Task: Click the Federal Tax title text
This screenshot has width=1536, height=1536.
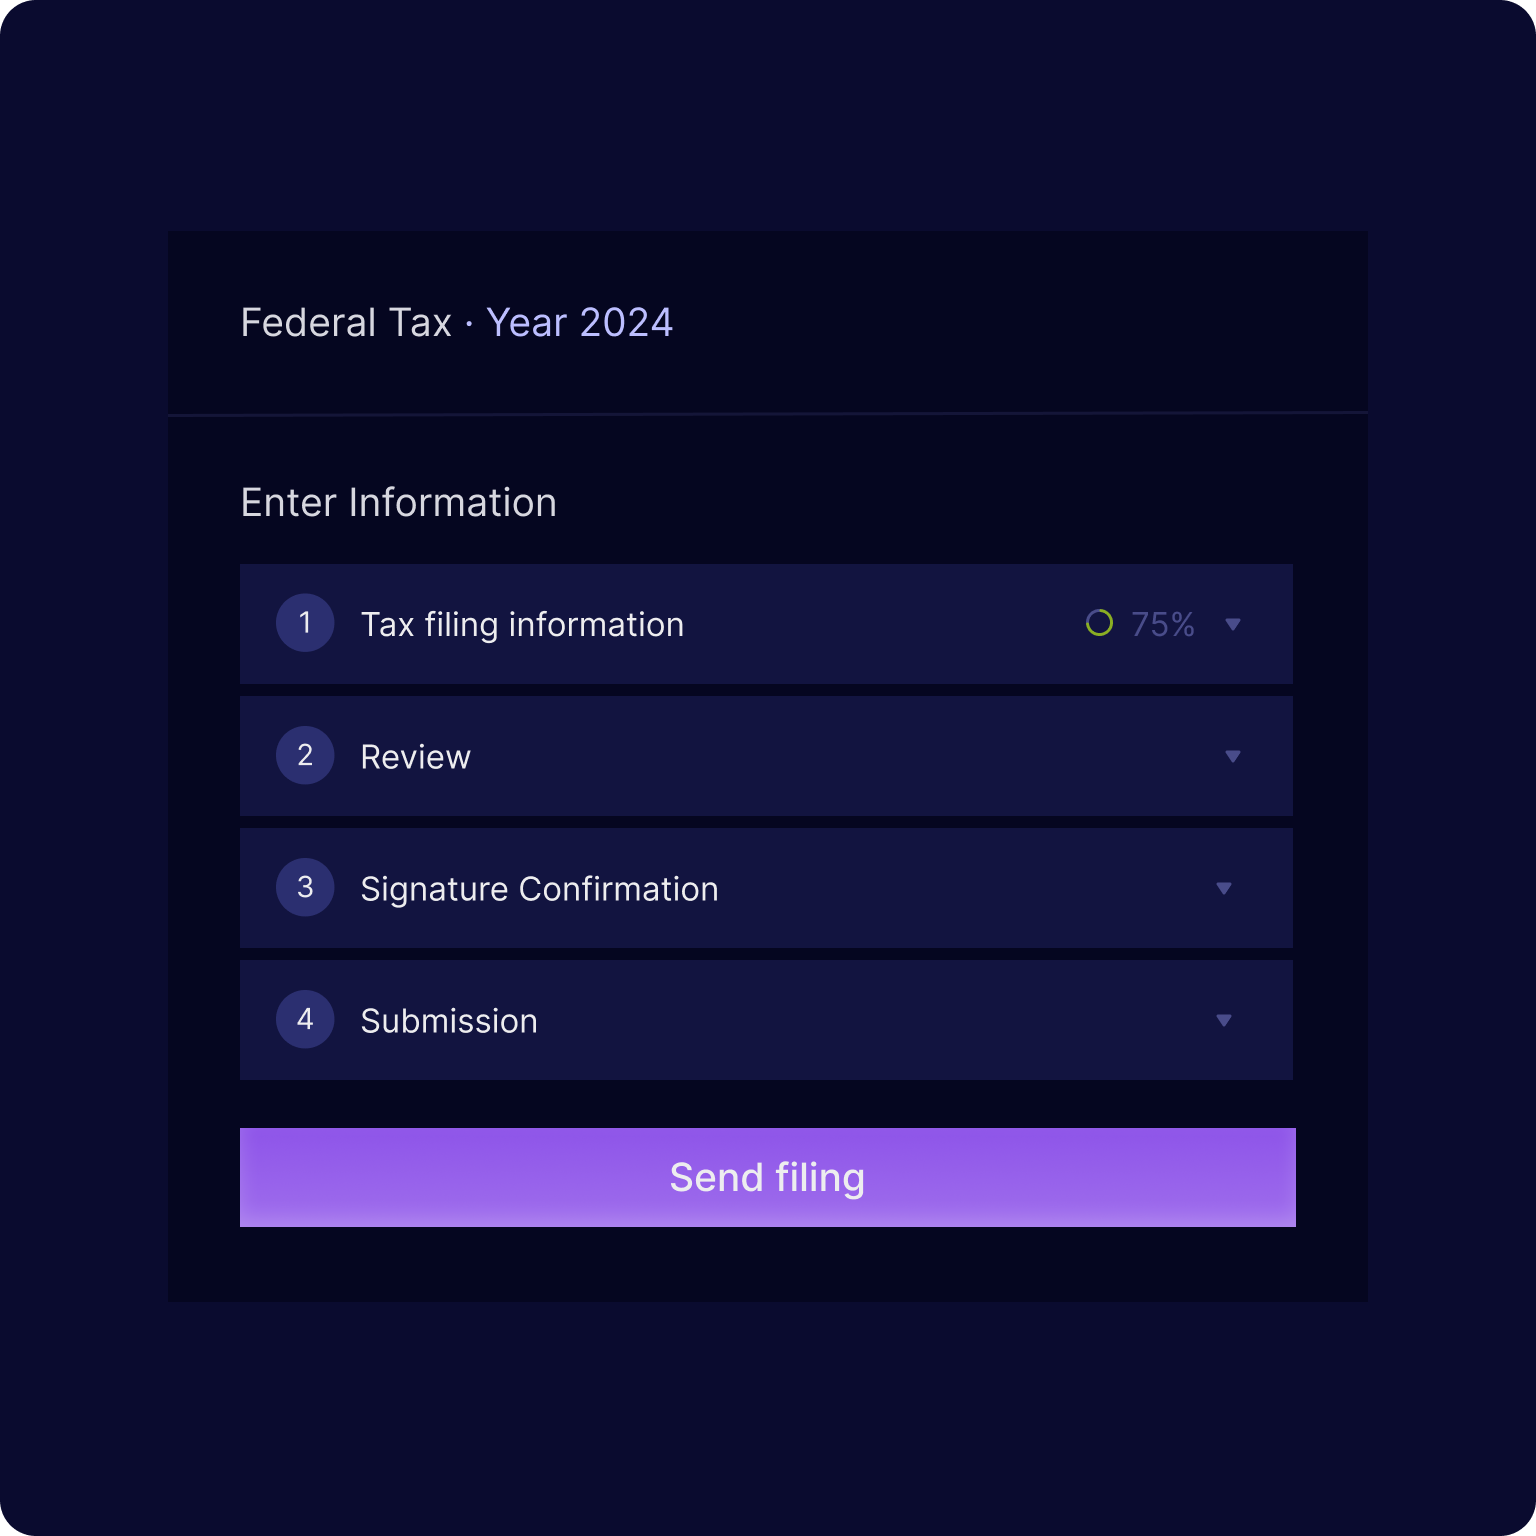Action: [346, 323]
